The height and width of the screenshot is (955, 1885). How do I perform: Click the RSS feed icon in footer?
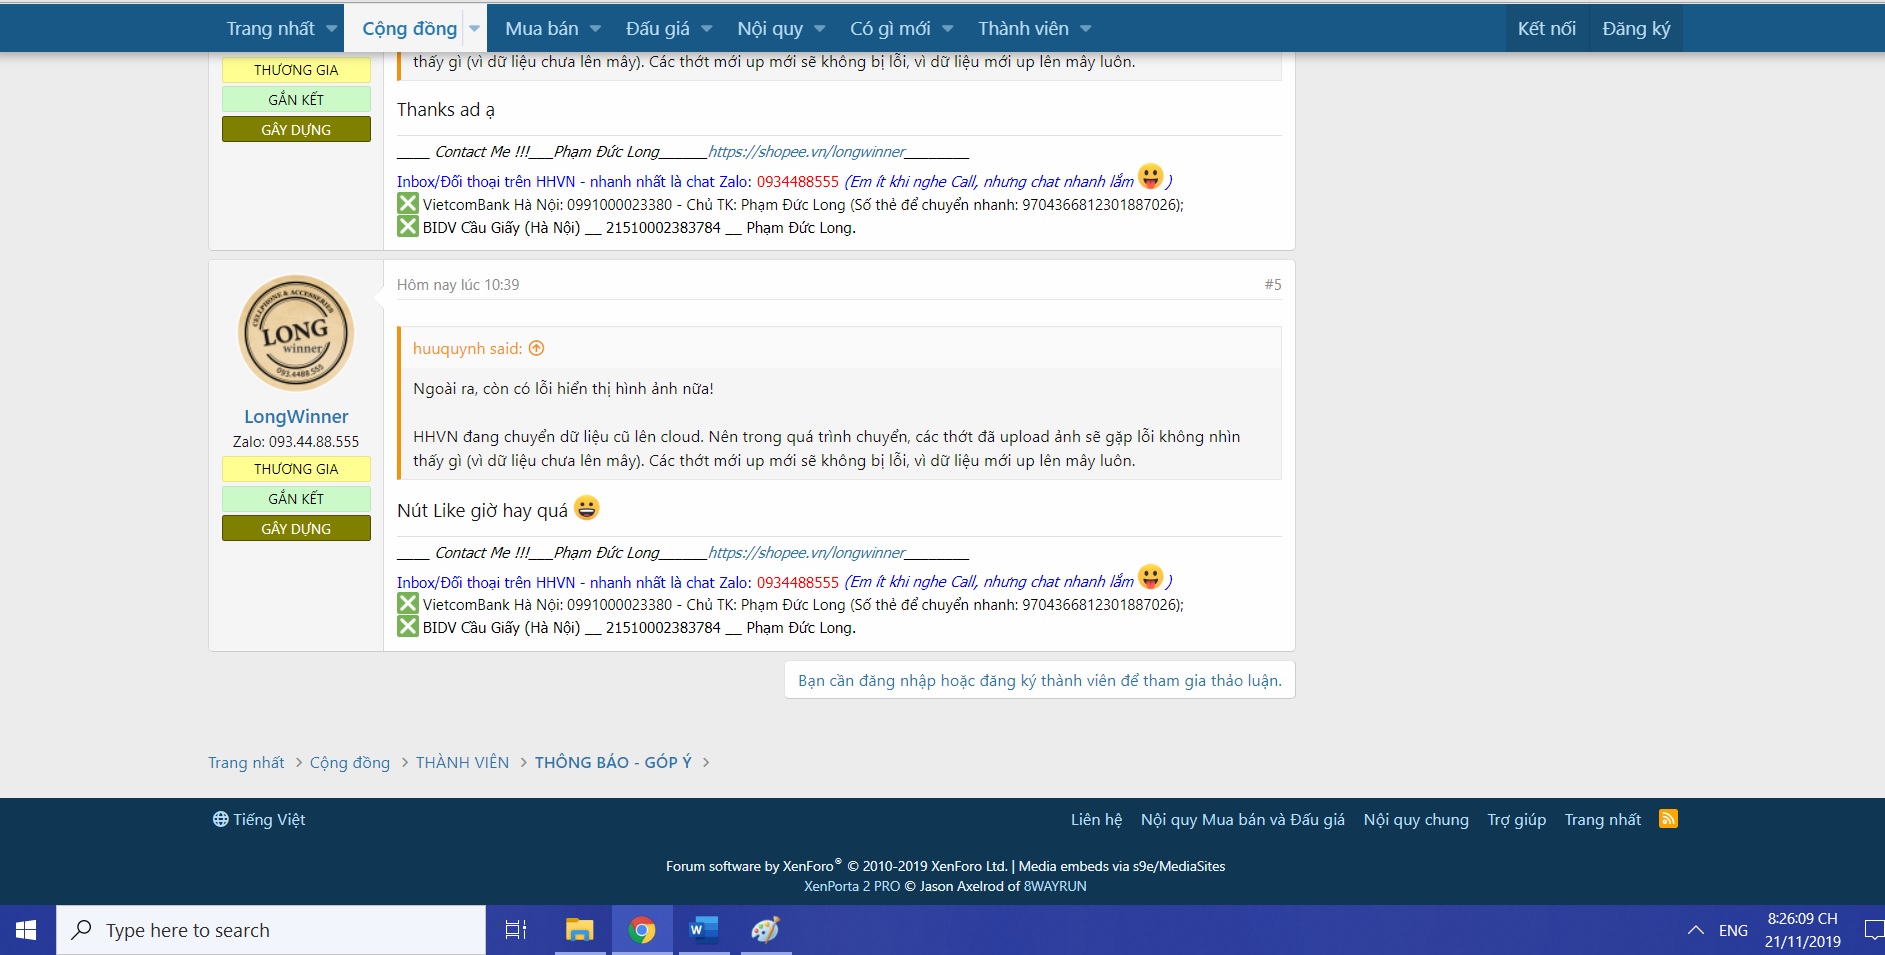point(1667,819)
